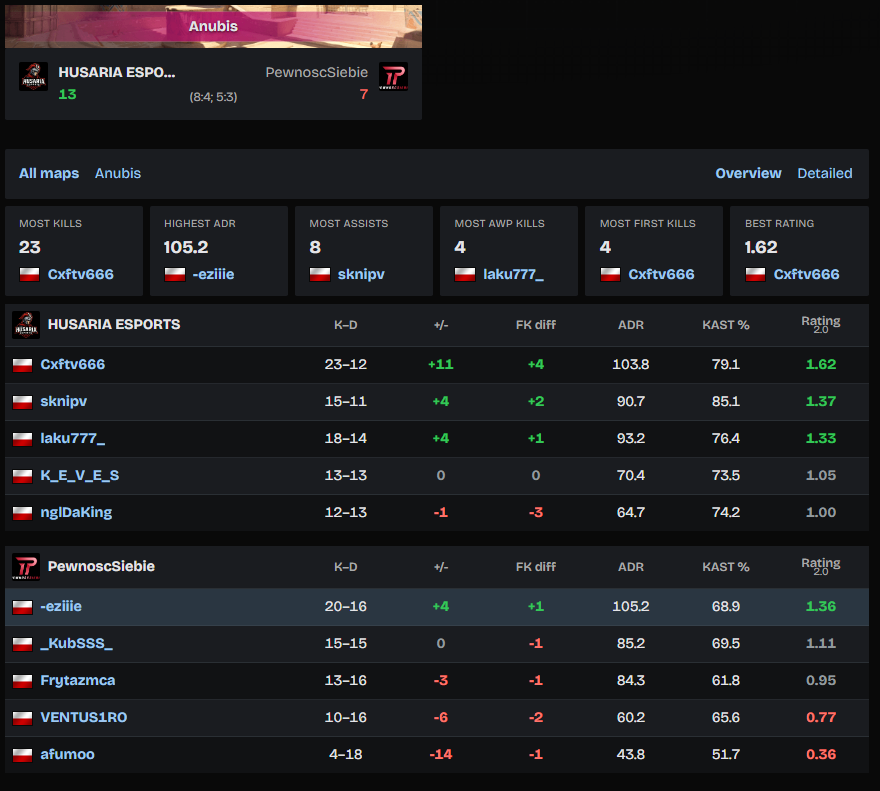Click flag in laku777_ table row
This screenshot has height=791, width=880.
22,439
